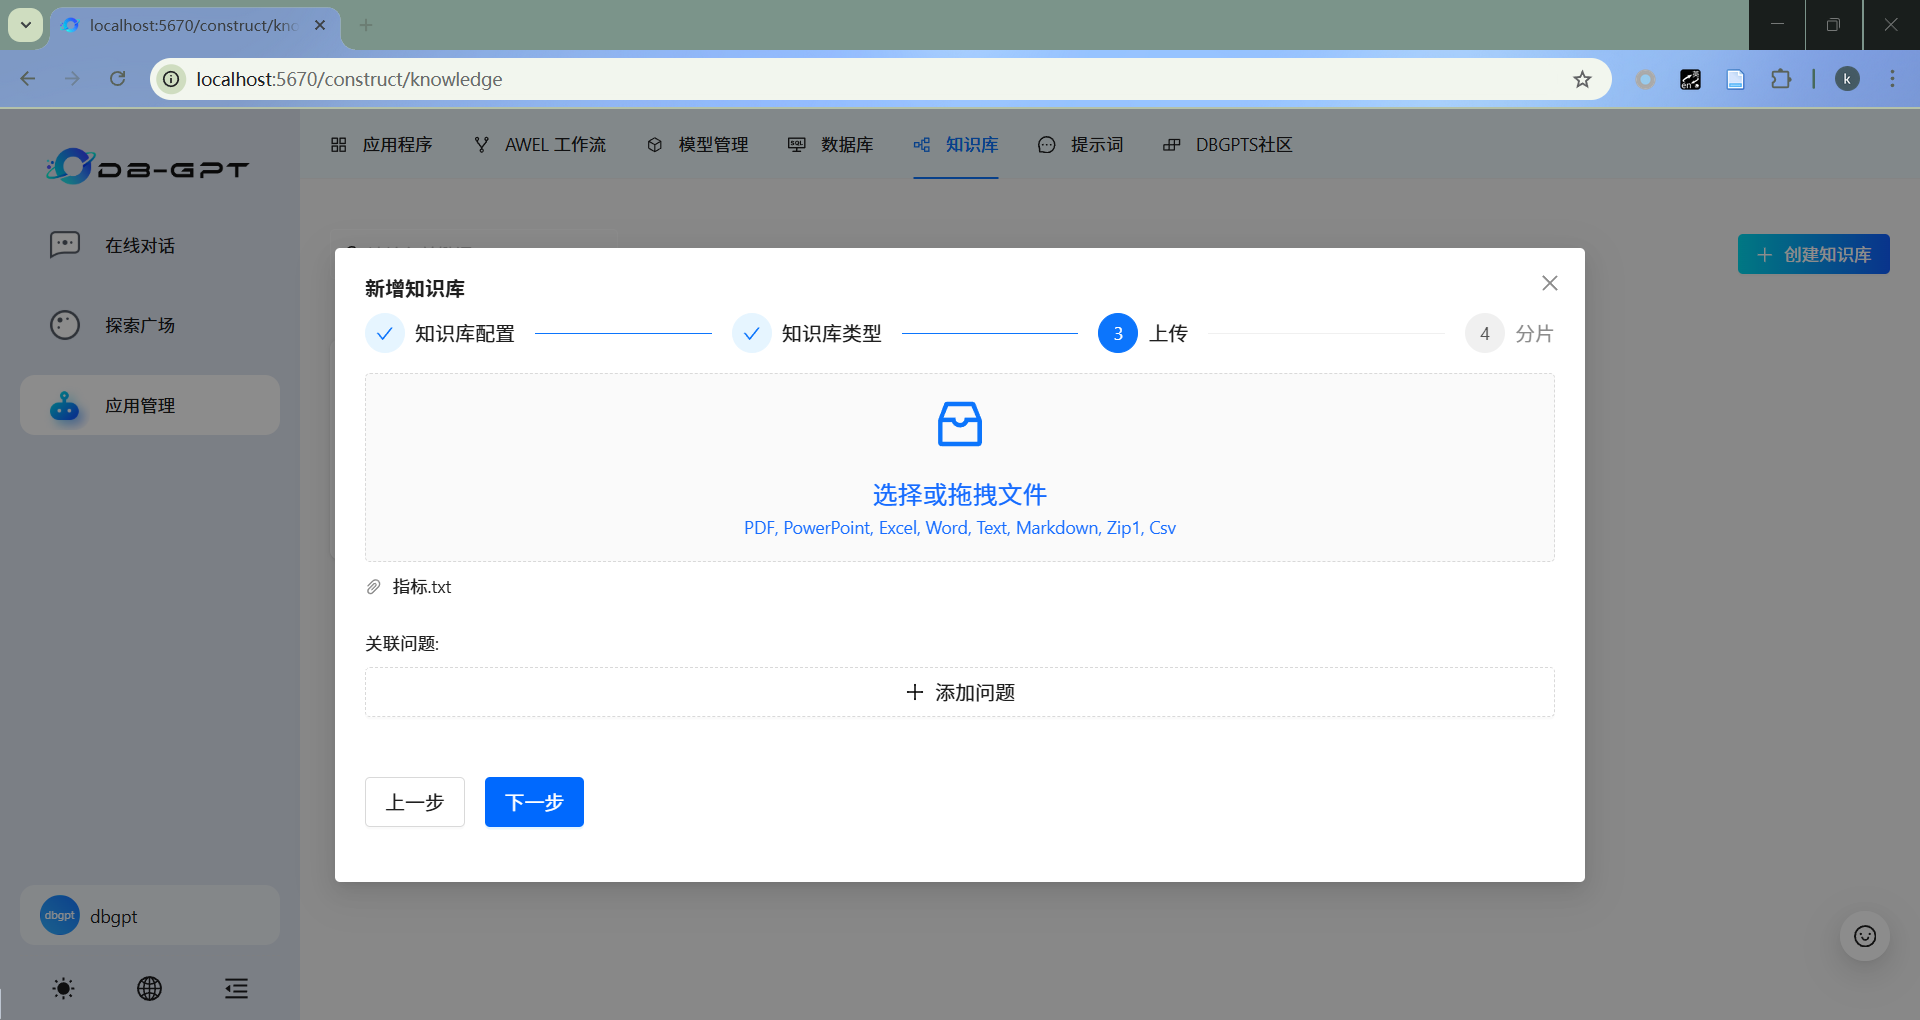Click the 下一步 button
1920x1020 pixels.
tap(534, 802)
